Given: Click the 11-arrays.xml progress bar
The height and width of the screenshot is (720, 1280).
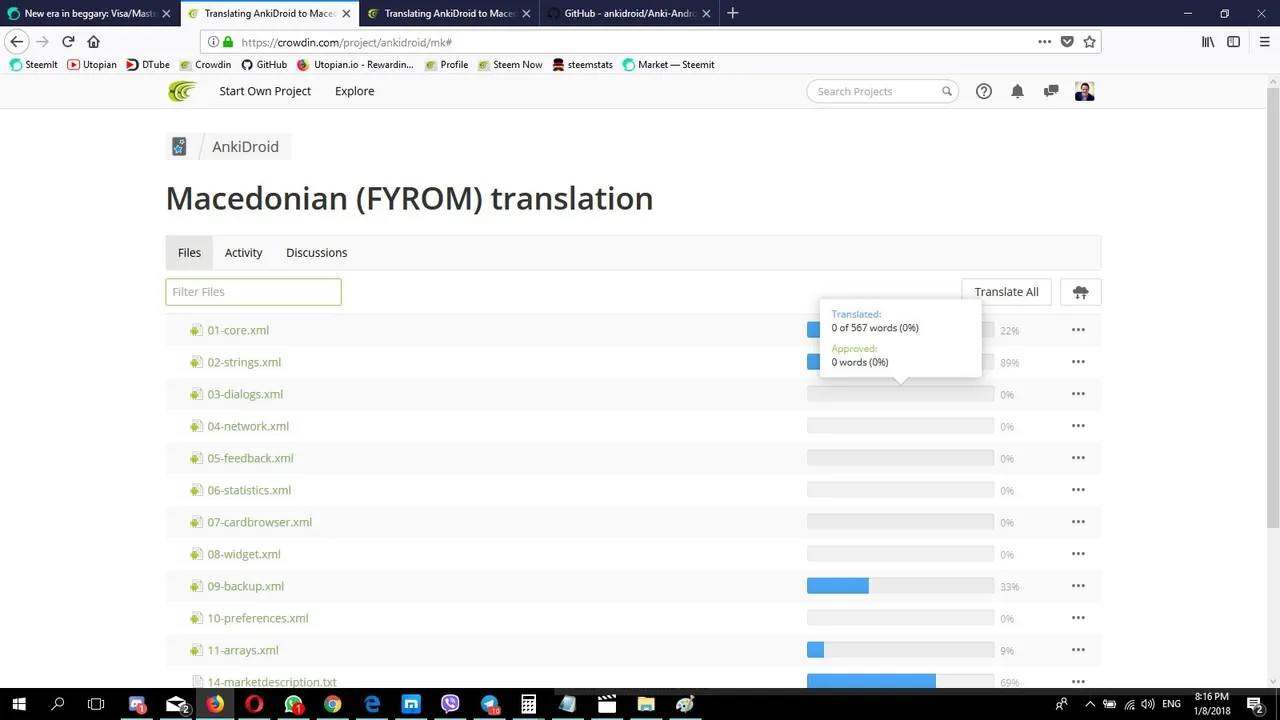Looking at the screenshot, I should pyautogui.click(x=900, y=650).
